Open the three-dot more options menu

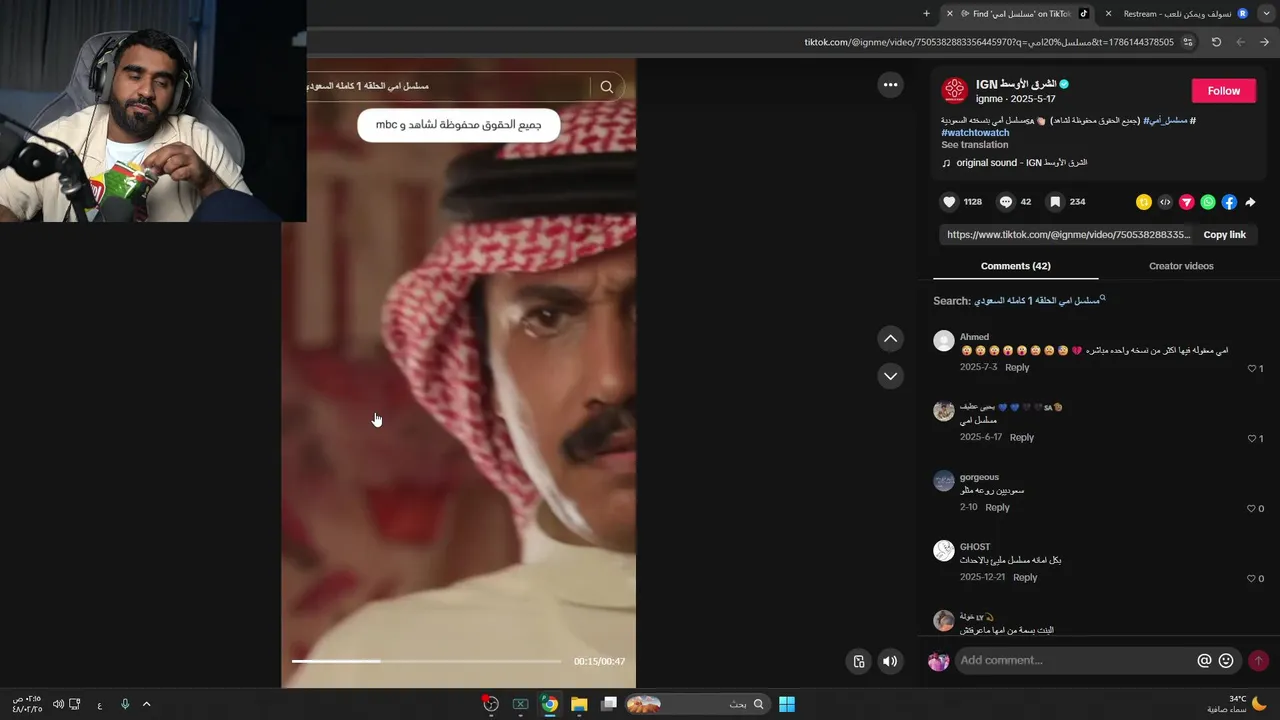[x=890, y=85]
